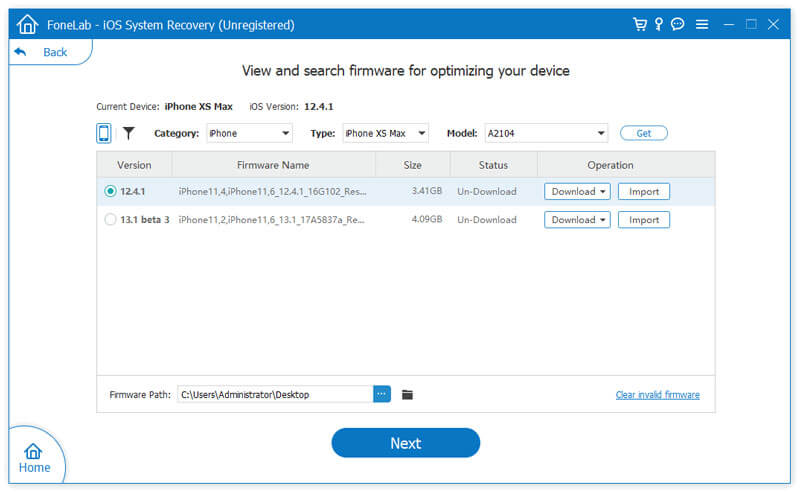Open the Model dropdown showing A2104
Screen dimensions: 800x493
pyautogui.click(x=546, y=133)
